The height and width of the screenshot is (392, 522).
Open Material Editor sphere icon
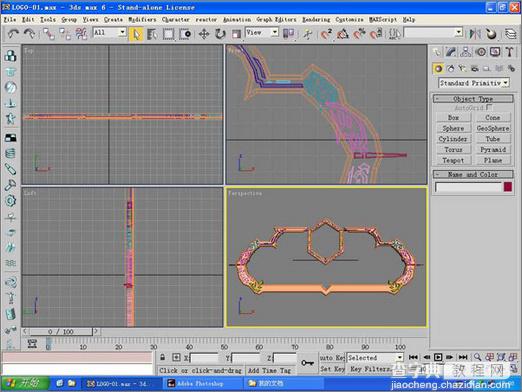point(491,34)
